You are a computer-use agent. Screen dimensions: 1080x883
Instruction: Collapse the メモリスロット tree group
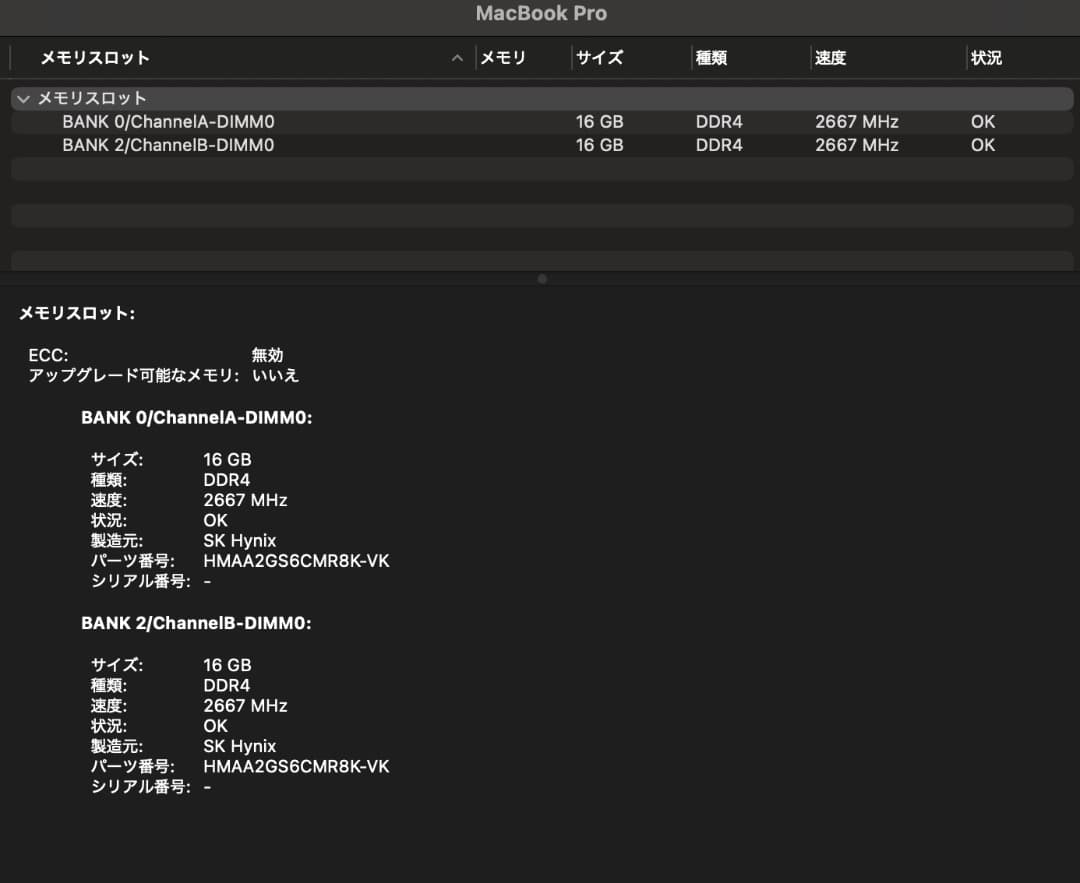pyautogui.click(x=23, y=99)
